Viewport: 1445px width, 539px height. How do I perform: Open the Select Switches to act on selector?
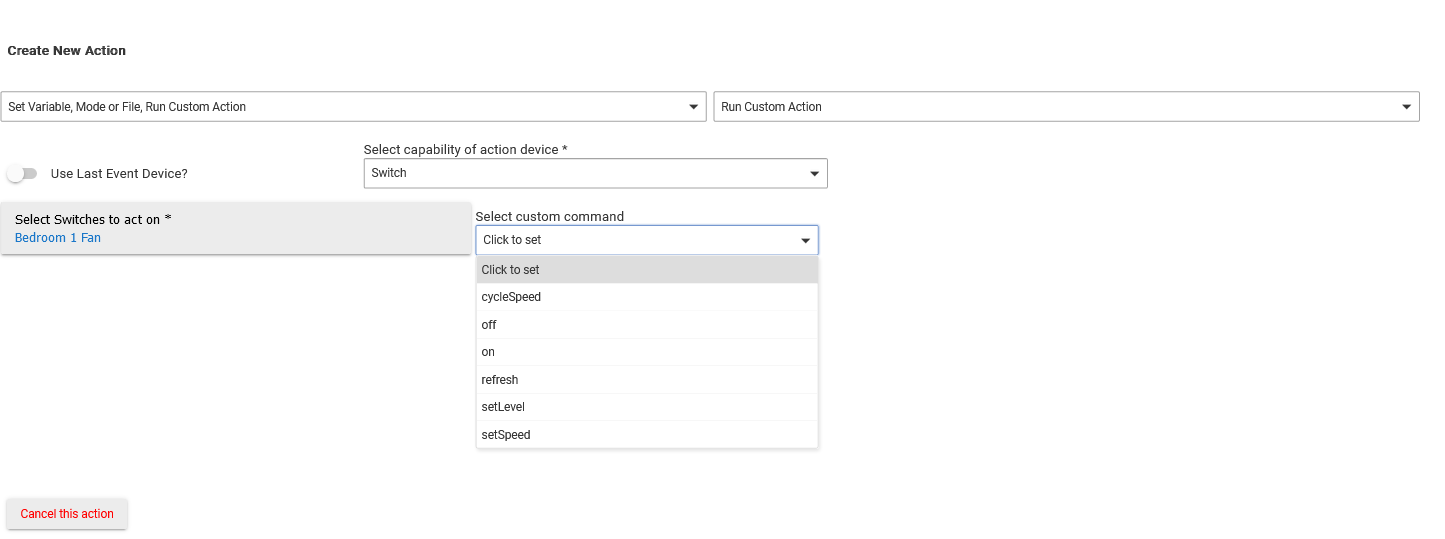236,220
